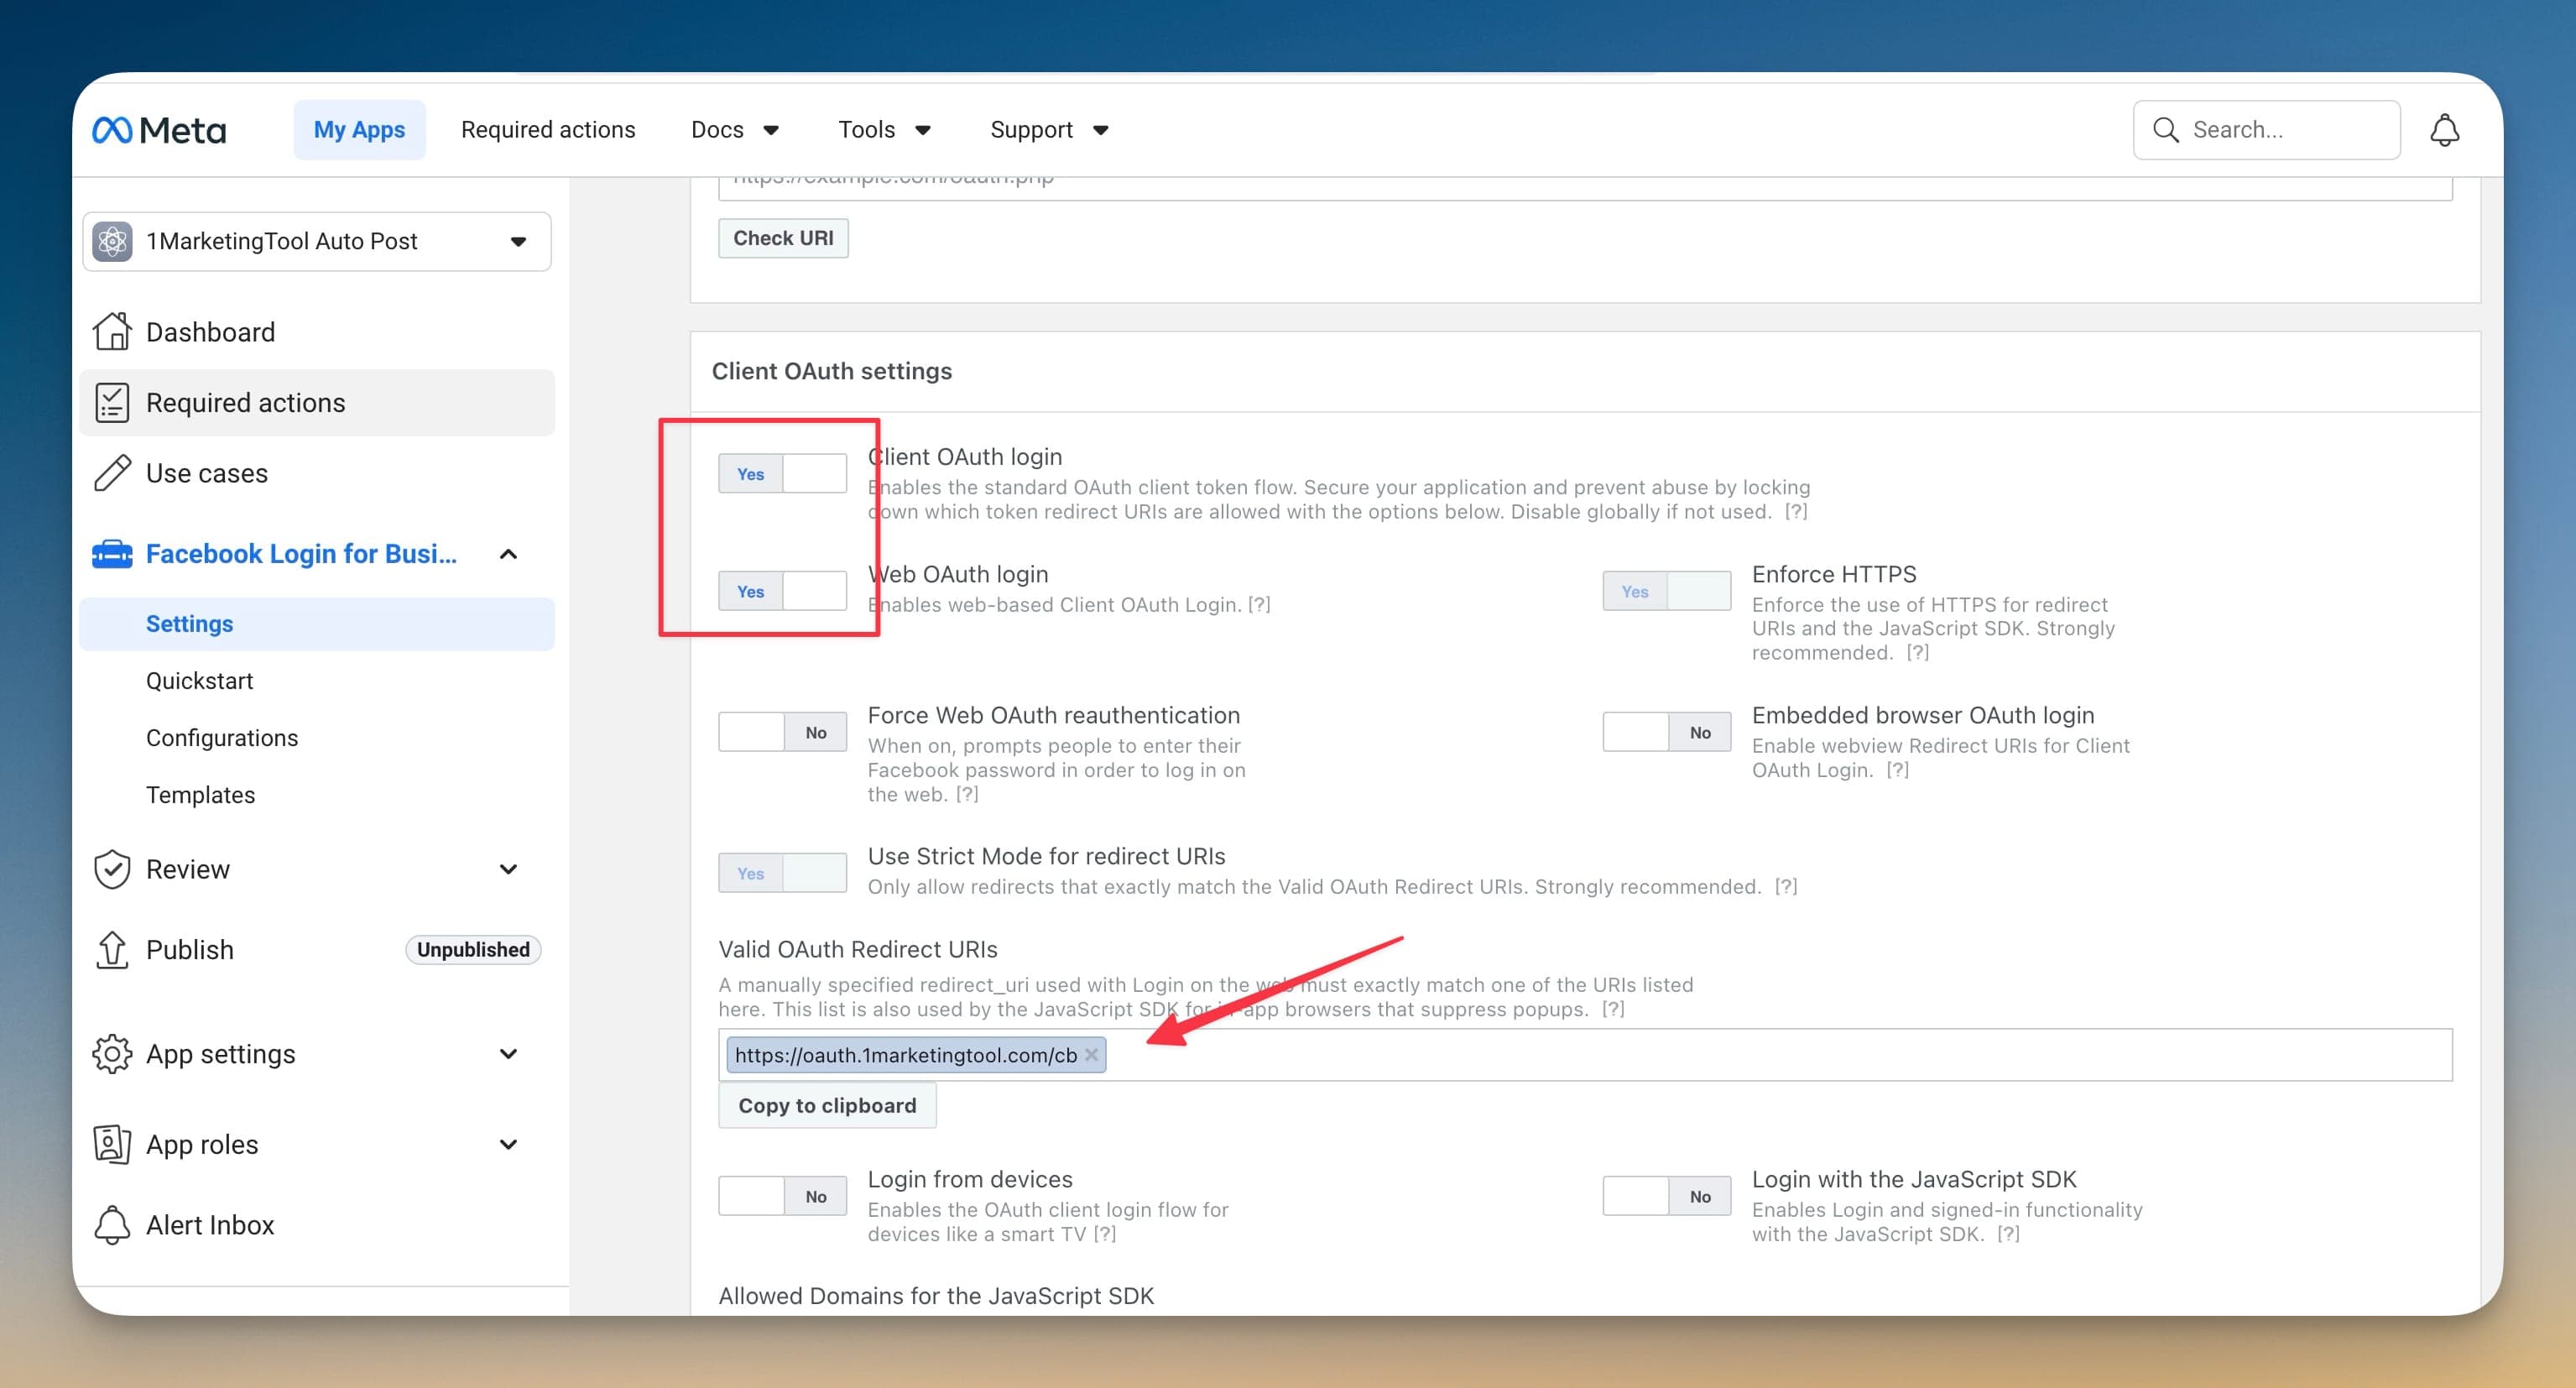Expand the Tools menu arrow
The width and height of the screenshot is (2576, 1388).
click(x=923, y=130)
